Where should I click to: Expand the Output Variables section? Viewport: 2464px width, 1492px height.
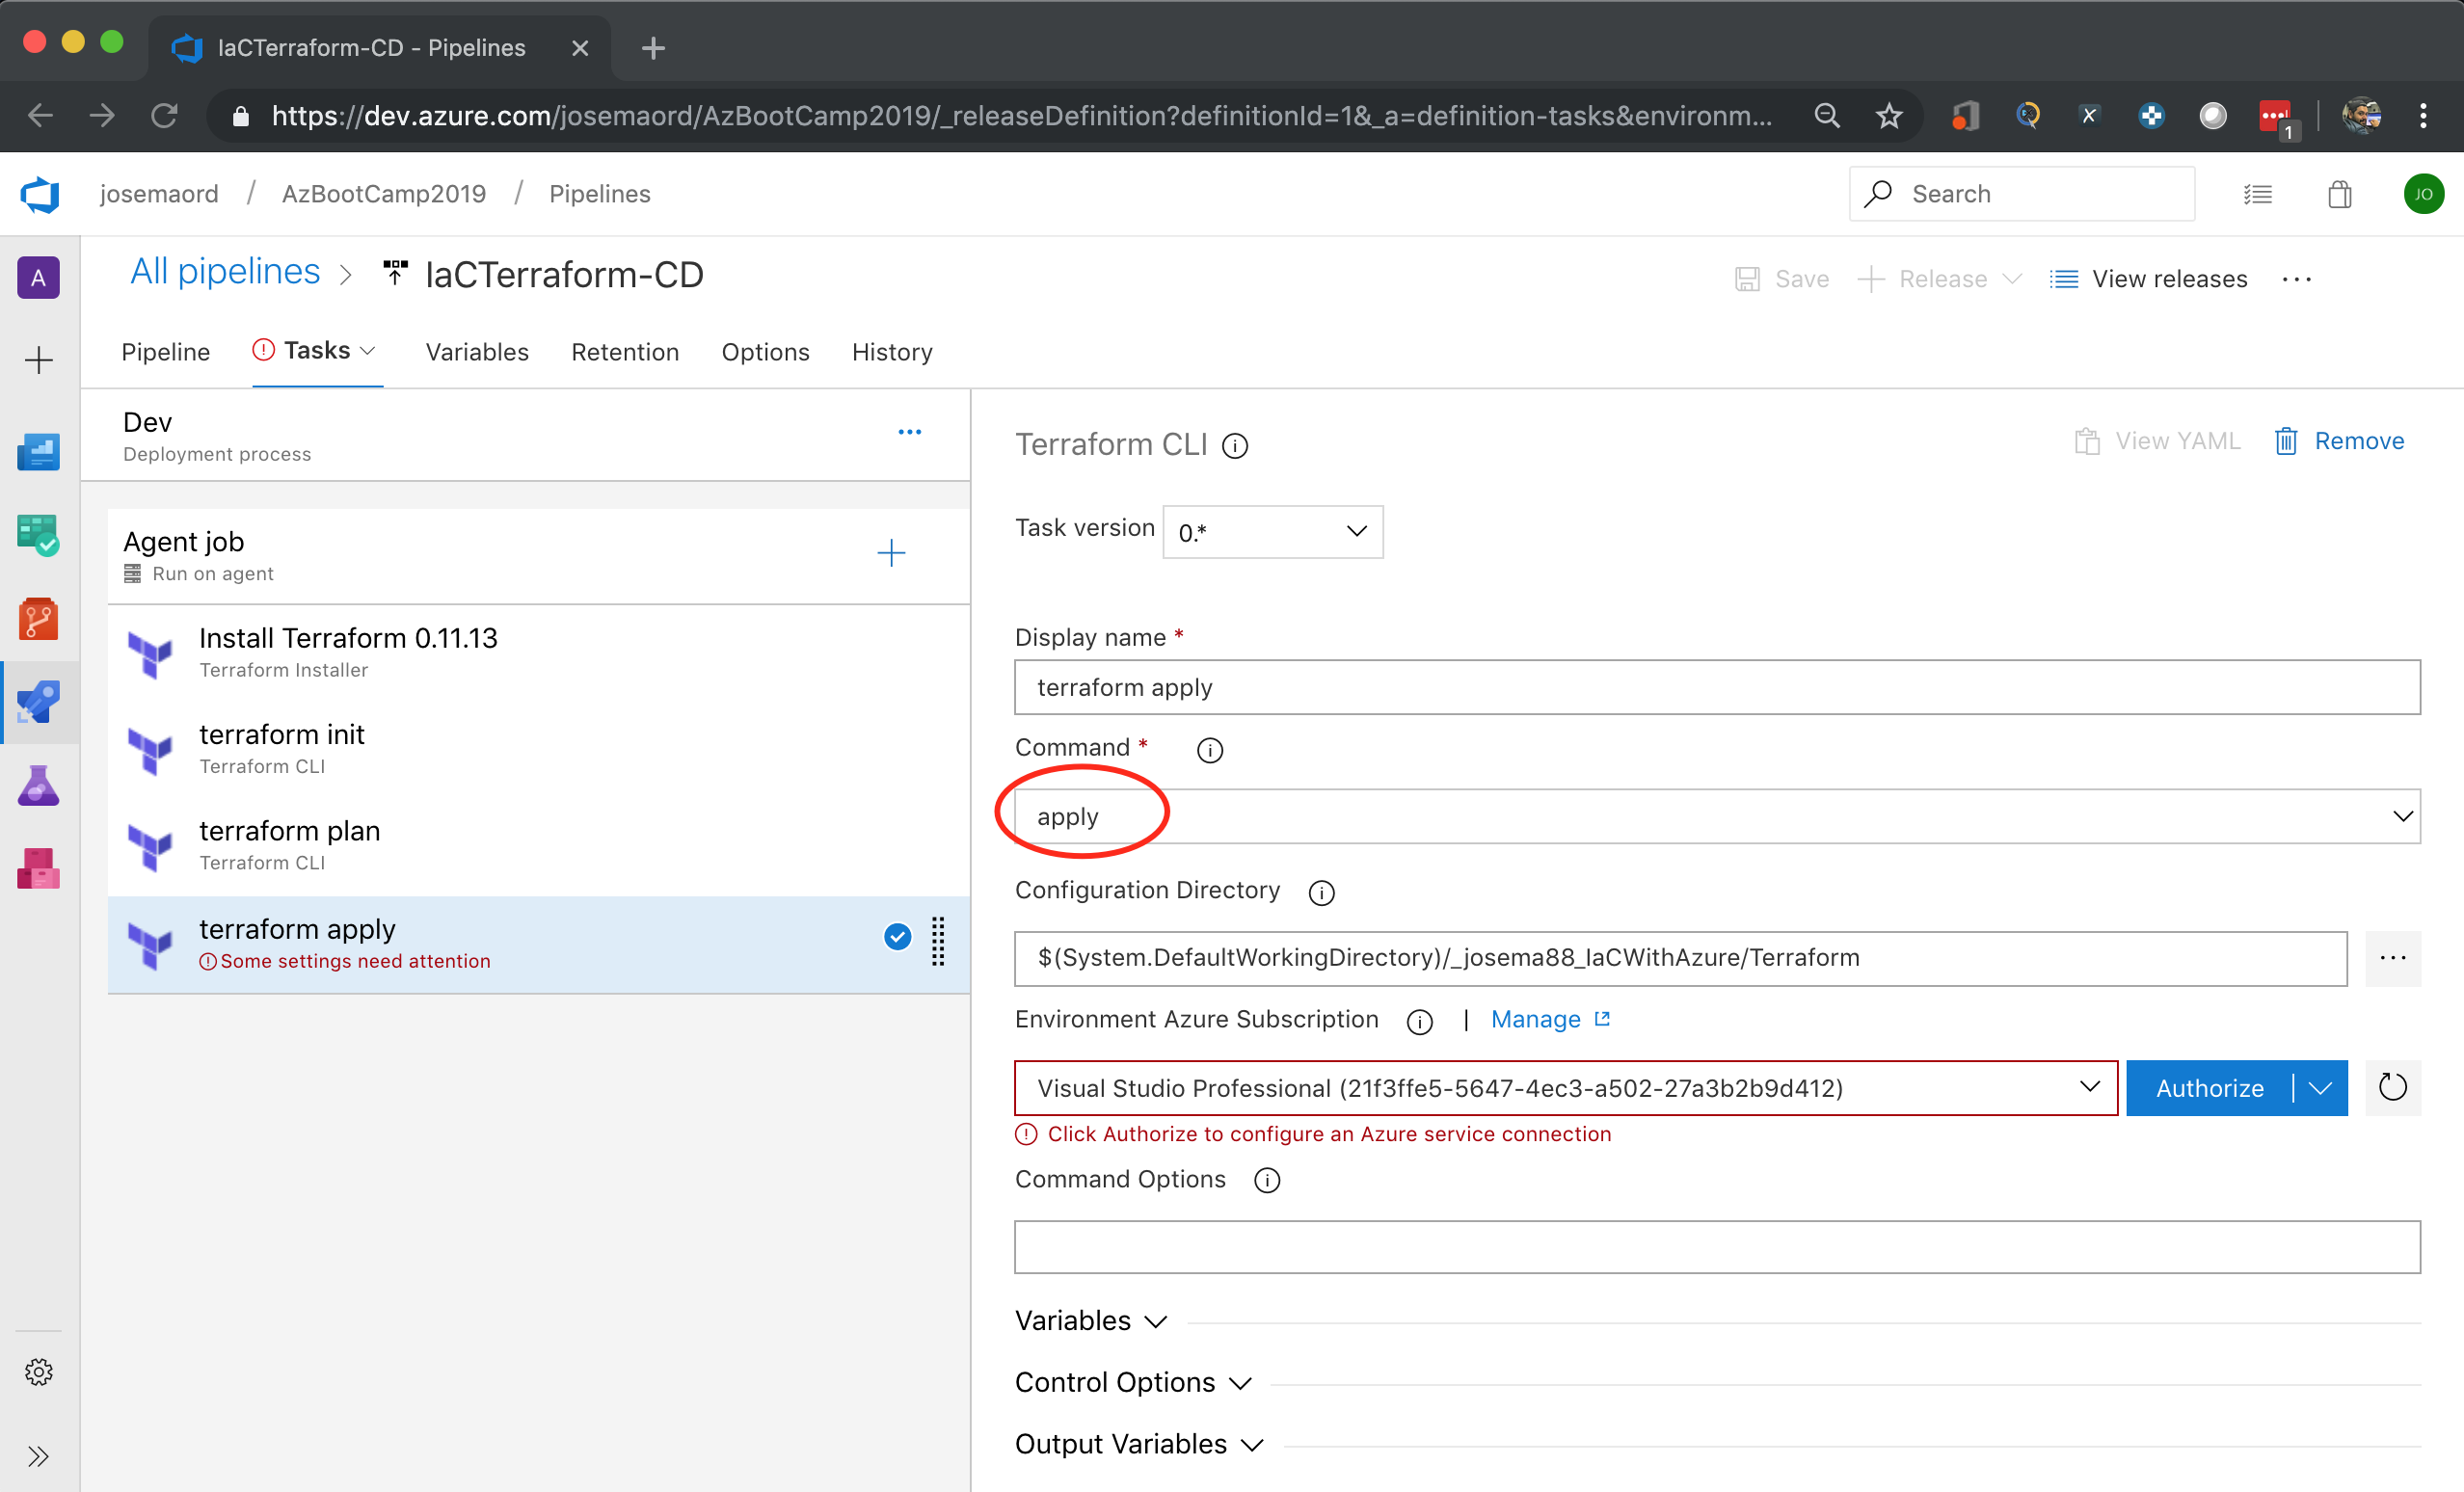1139,1444
